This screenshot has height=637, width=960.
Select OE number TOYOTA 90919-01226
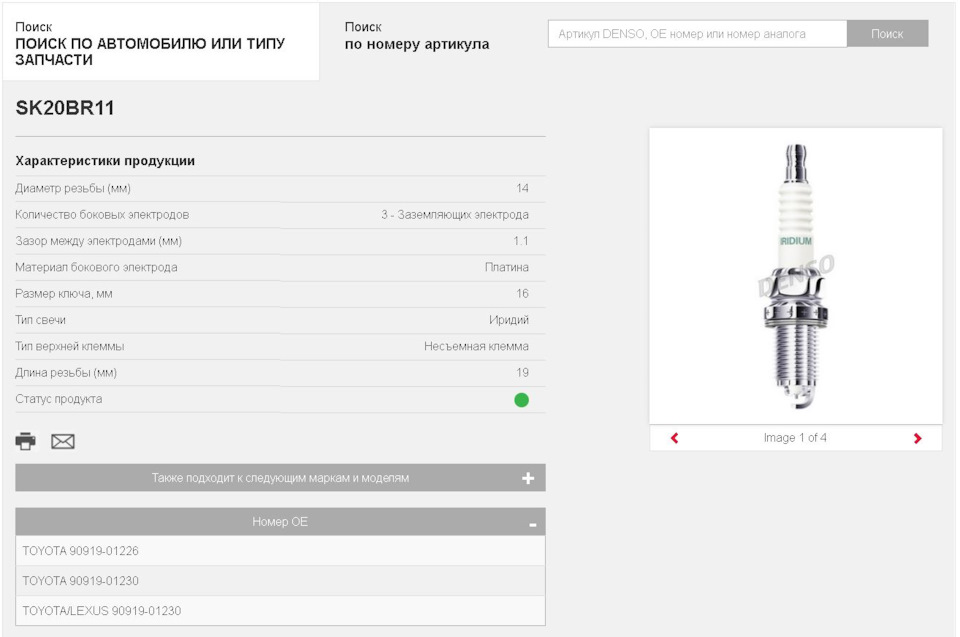pyautogui.click(x=280, y=551)
